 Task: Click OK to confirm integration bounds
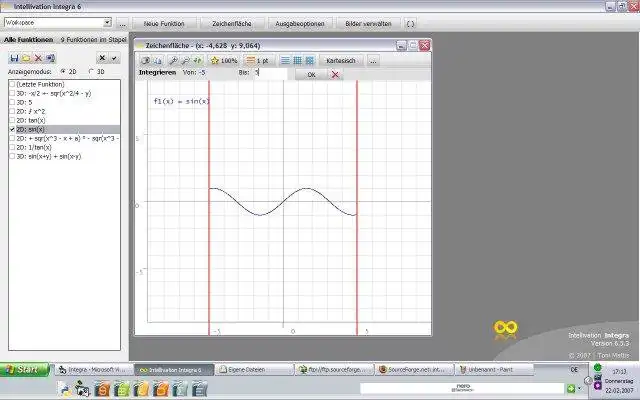tap(311, 75)
